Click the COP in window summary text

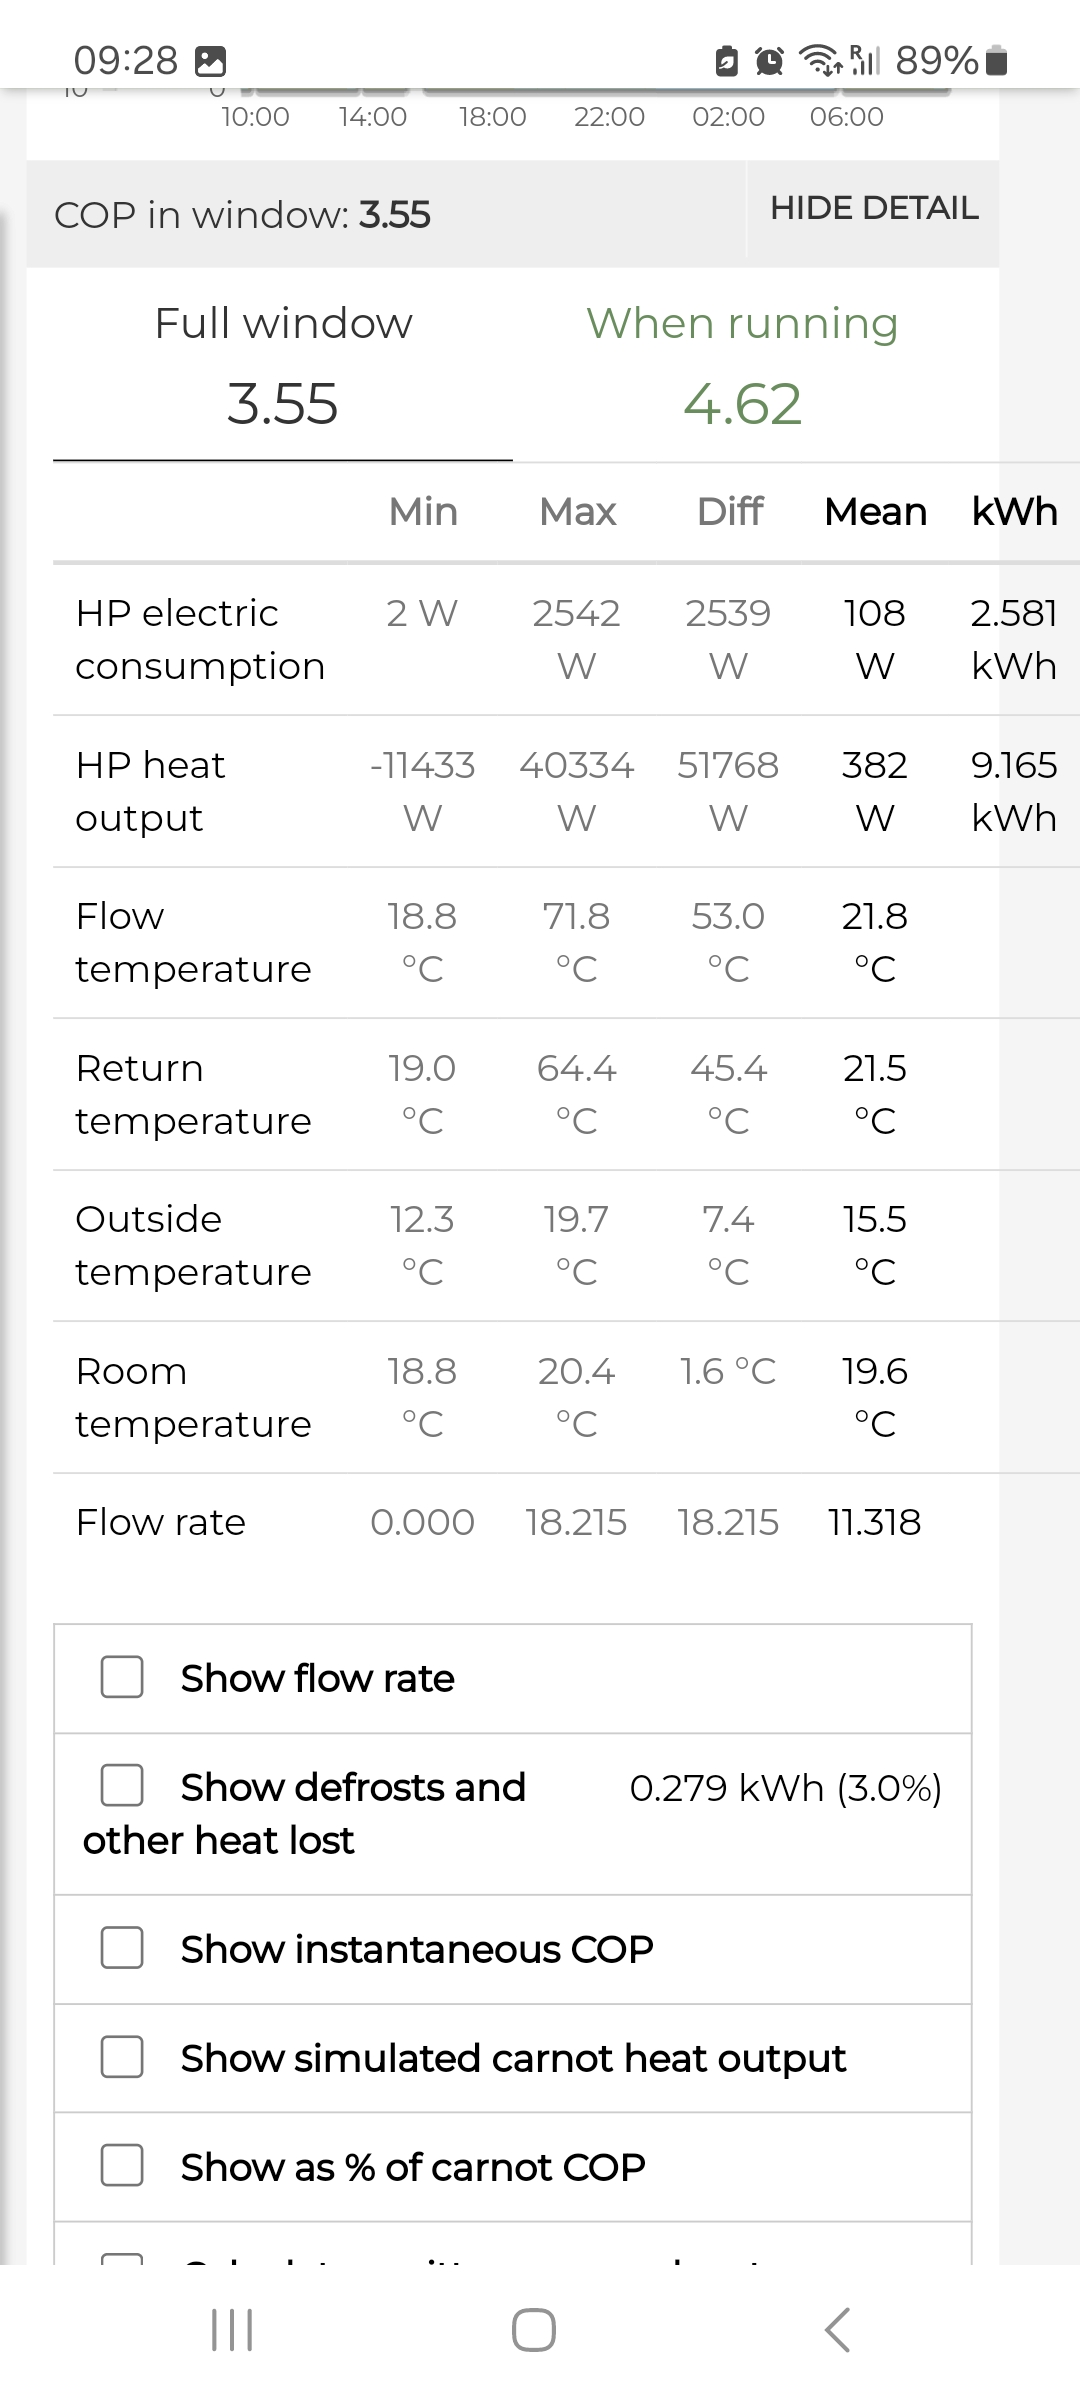pos(242,214)
